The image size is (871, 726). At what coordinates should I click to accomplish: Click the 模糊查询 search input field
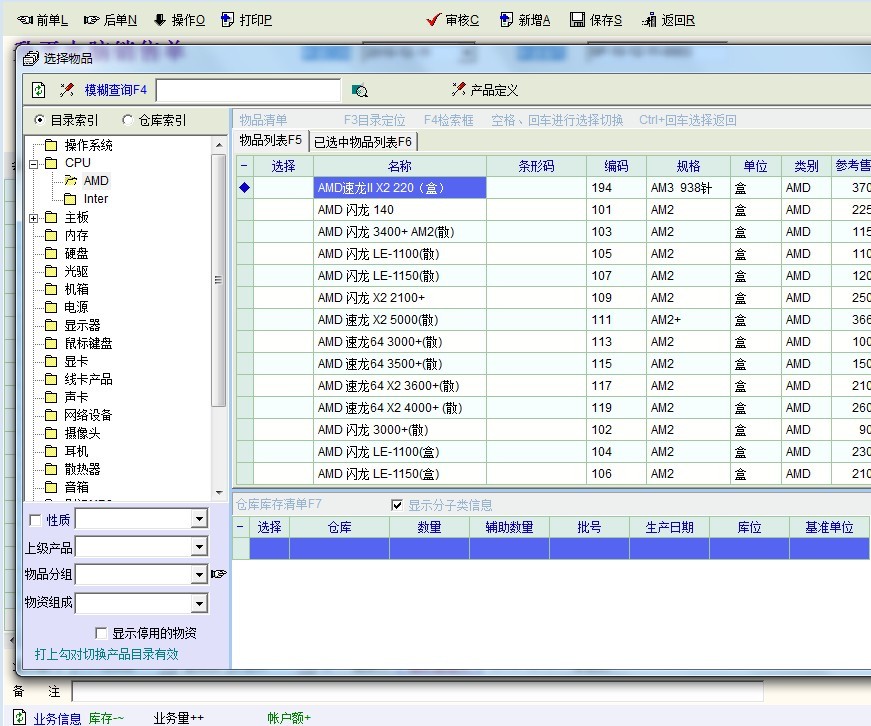tap(248, 91)
